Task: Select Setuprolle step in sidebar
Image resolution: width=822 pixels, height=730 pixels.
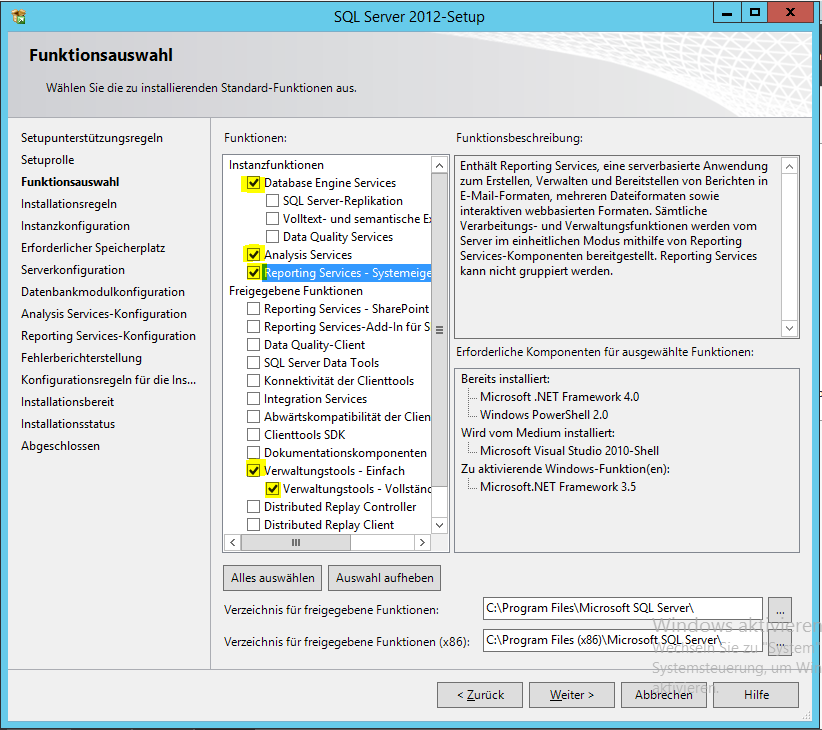Action: pyautogui.click(x=48, y=160)
